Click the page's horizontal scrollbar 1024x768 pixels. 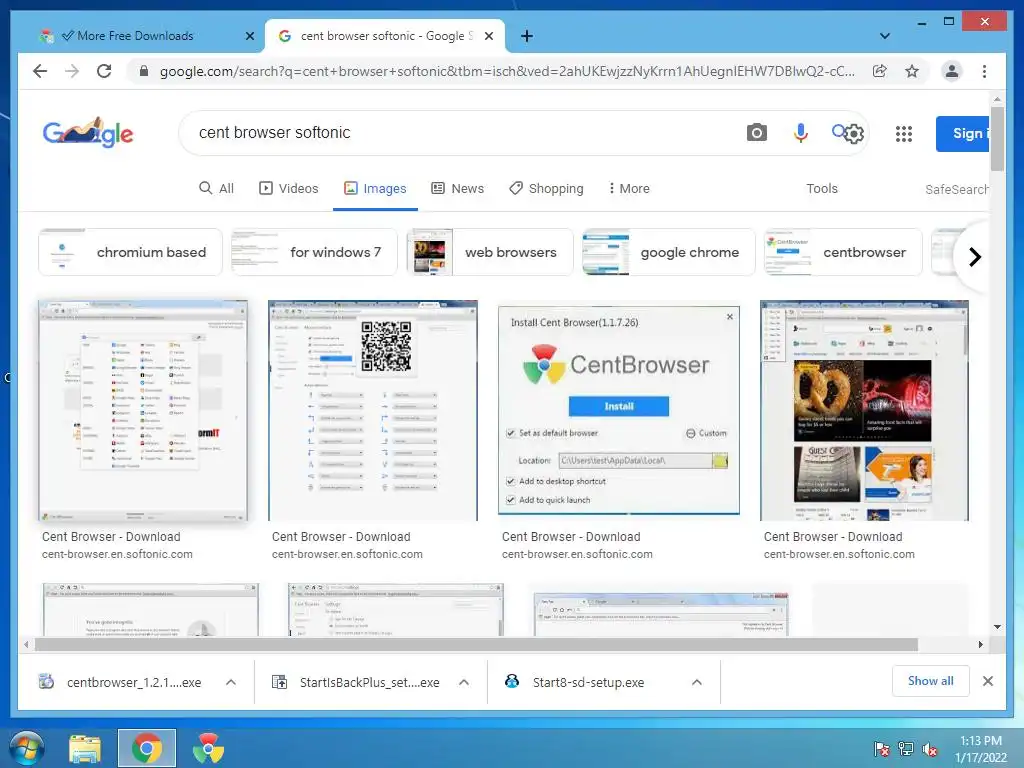click(476, 645)
